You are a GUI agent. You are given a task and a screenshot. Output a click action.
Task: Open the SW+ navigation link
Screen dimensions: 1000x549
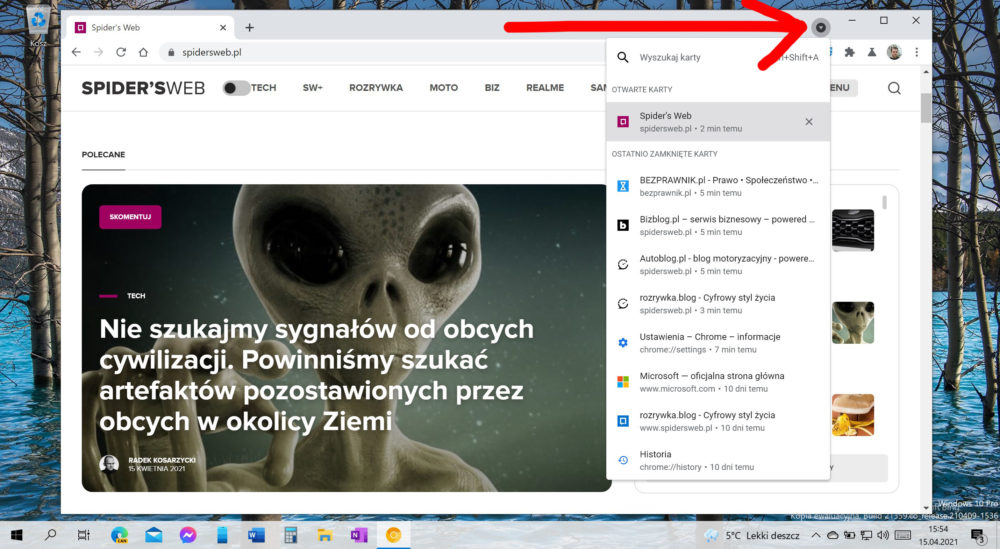312,88
